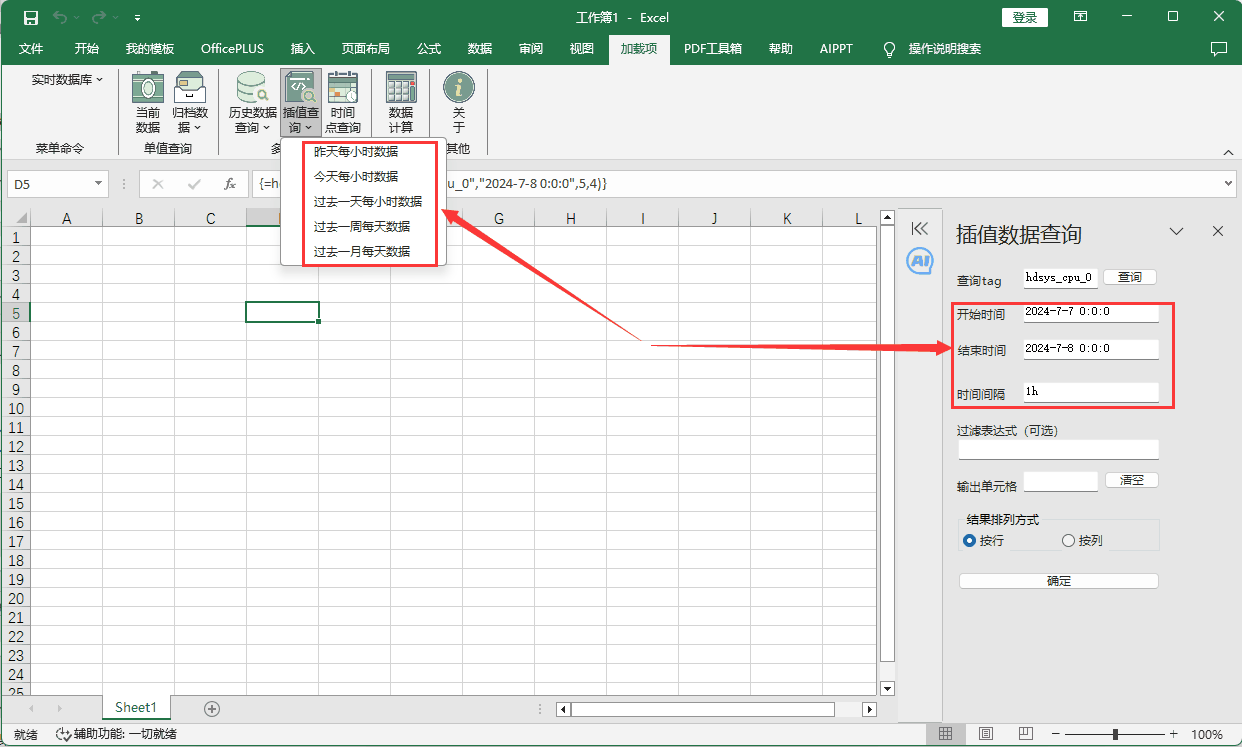Click the 时间点查询 calendar icon

click(x=343, y=87)
